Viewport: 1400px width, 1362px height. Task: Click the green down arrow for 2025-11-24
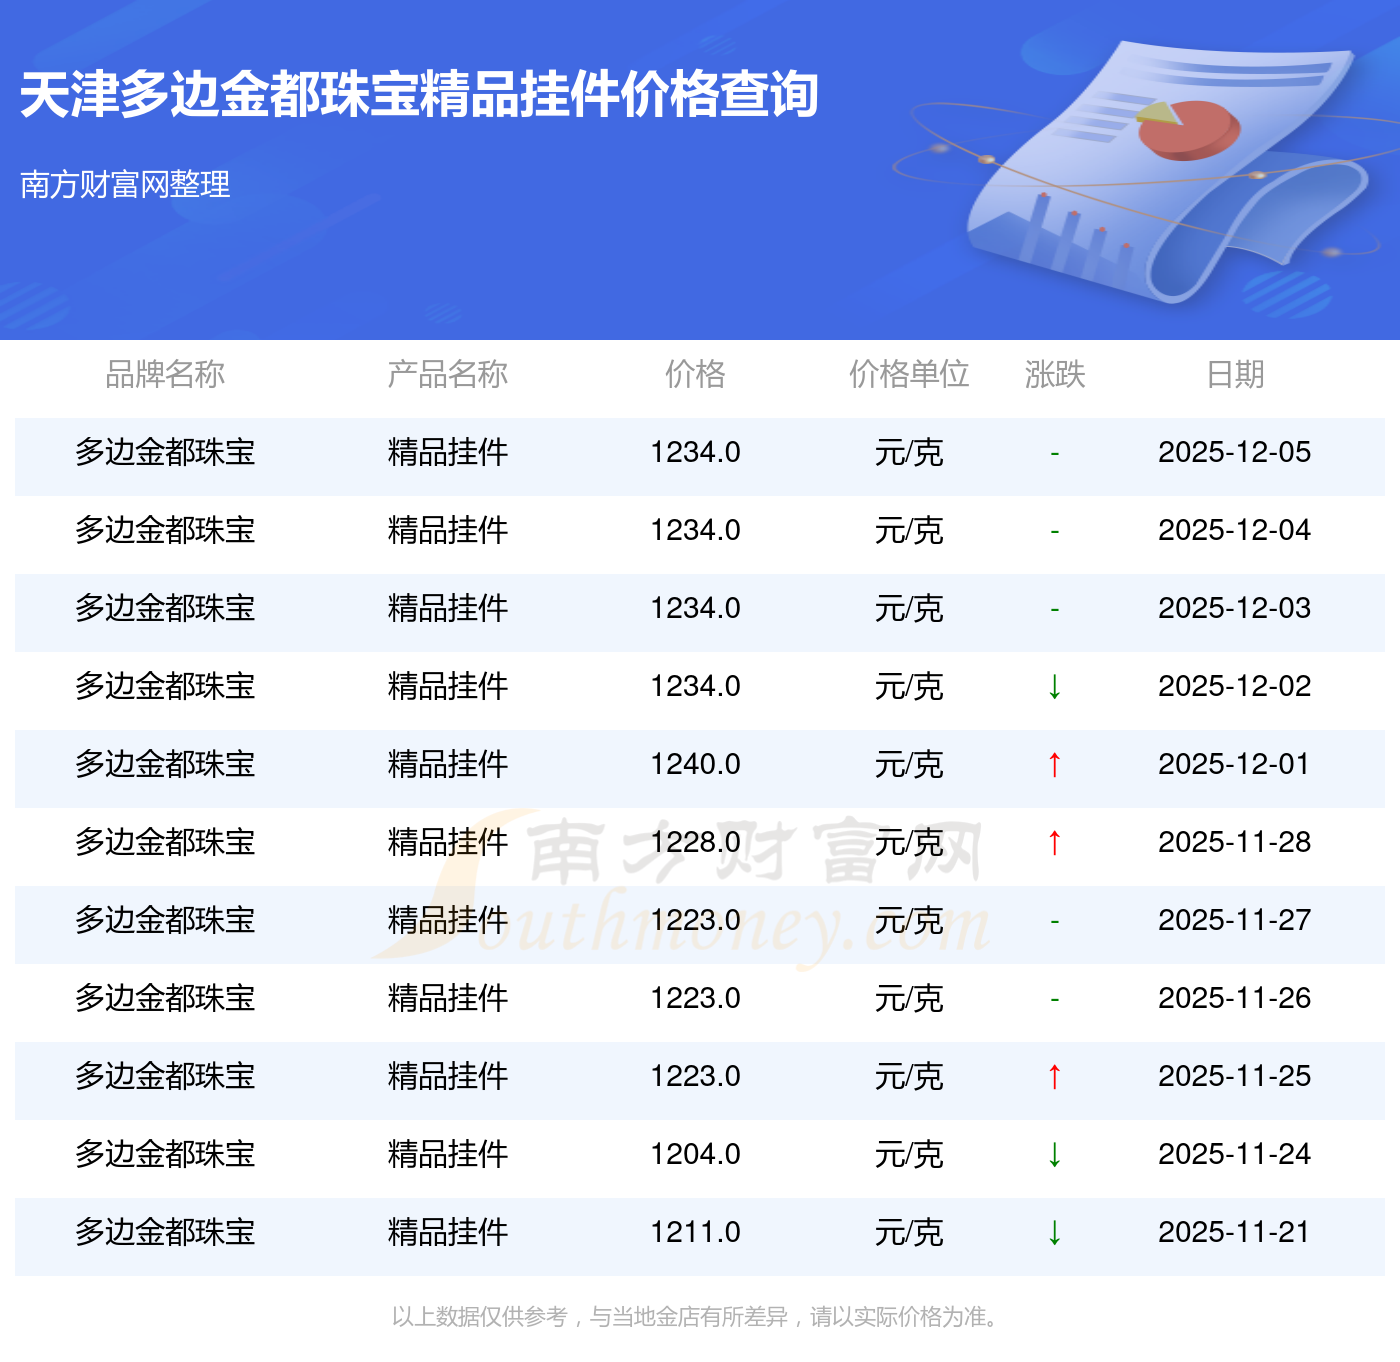tap(1054, 1155)
